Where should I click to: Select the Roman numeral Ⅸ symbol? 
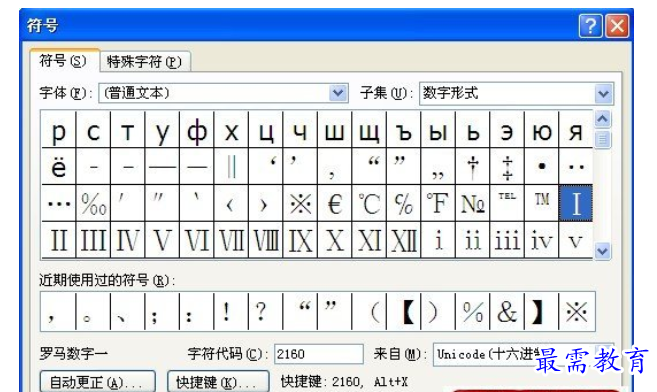click(300, 240)
